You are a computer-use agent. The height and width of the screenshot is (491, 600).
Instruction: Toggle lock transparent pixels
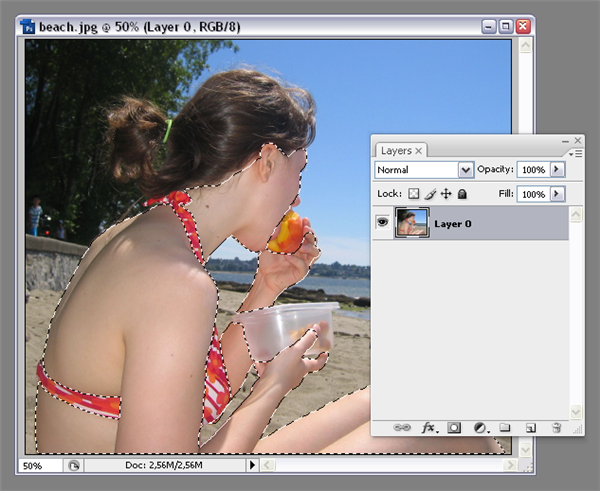(413, 194)
